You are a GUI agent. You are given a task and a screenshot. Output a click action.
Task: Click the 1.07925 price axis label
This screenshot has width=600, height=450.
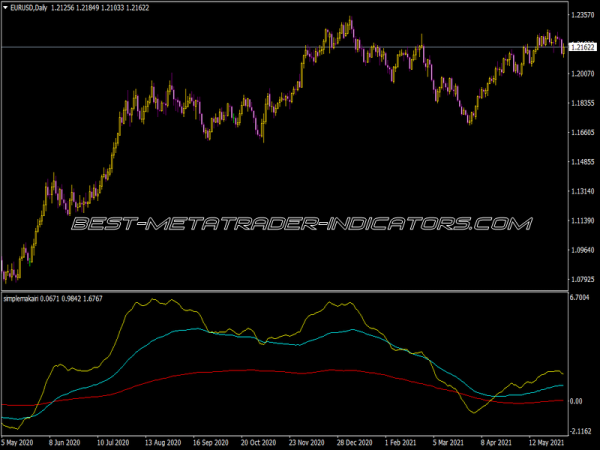581,279
